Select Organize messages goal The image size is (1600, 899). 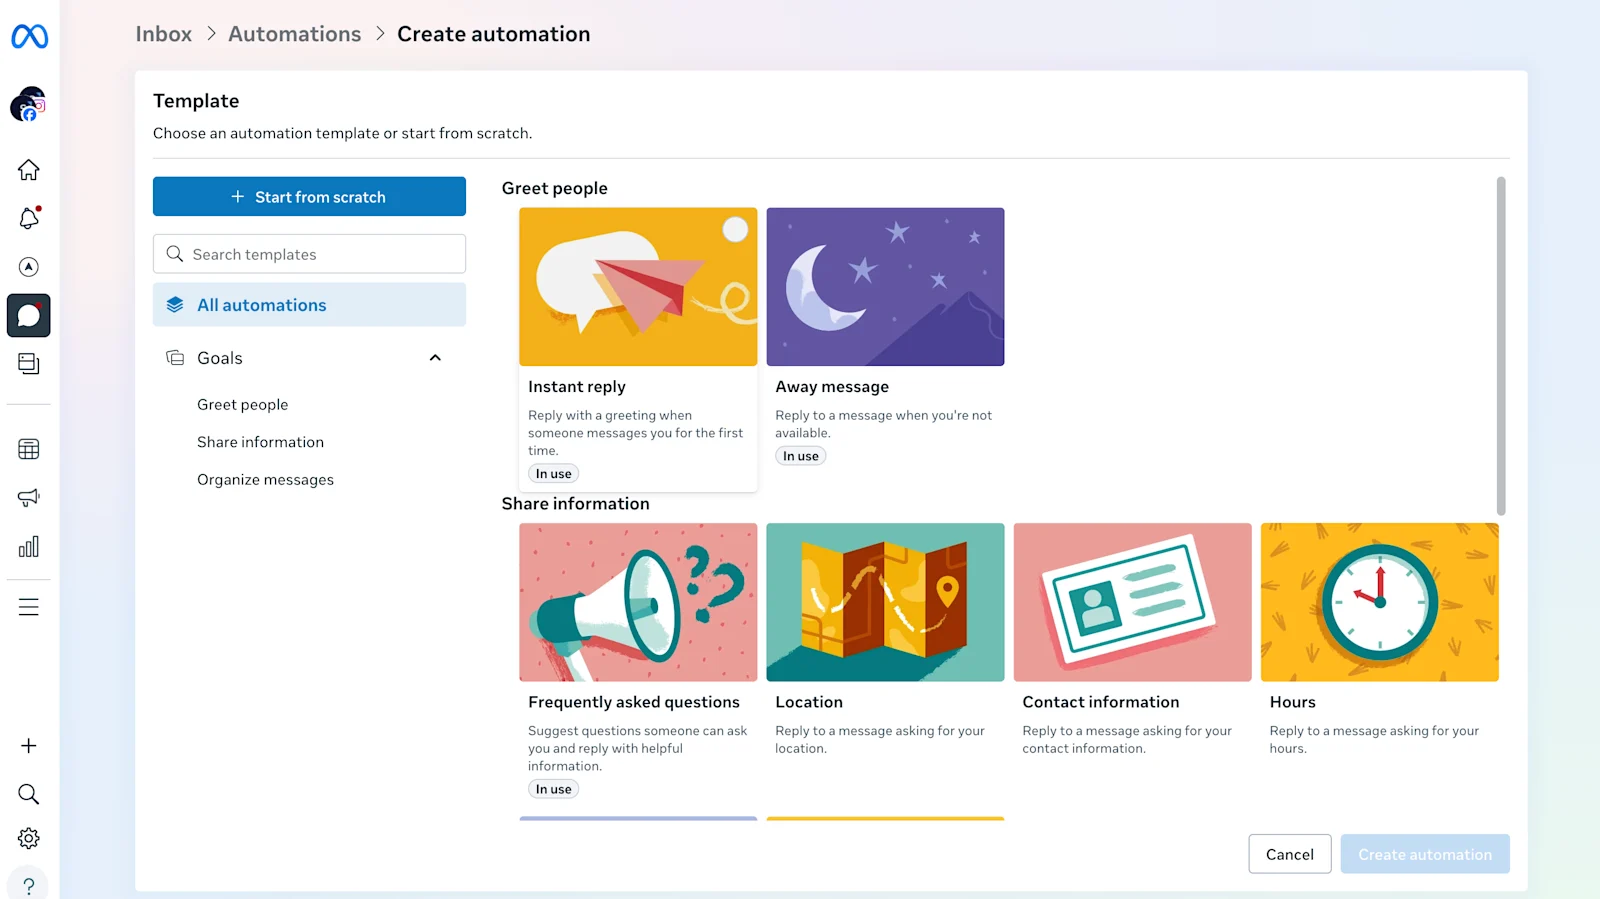[265, 480]
